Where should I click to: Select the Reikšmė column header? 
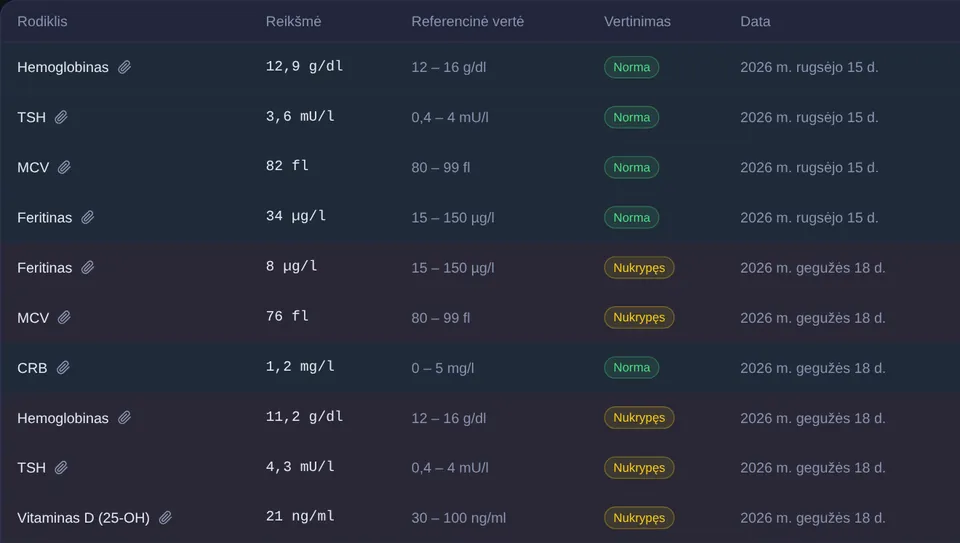tap(293, 21)
